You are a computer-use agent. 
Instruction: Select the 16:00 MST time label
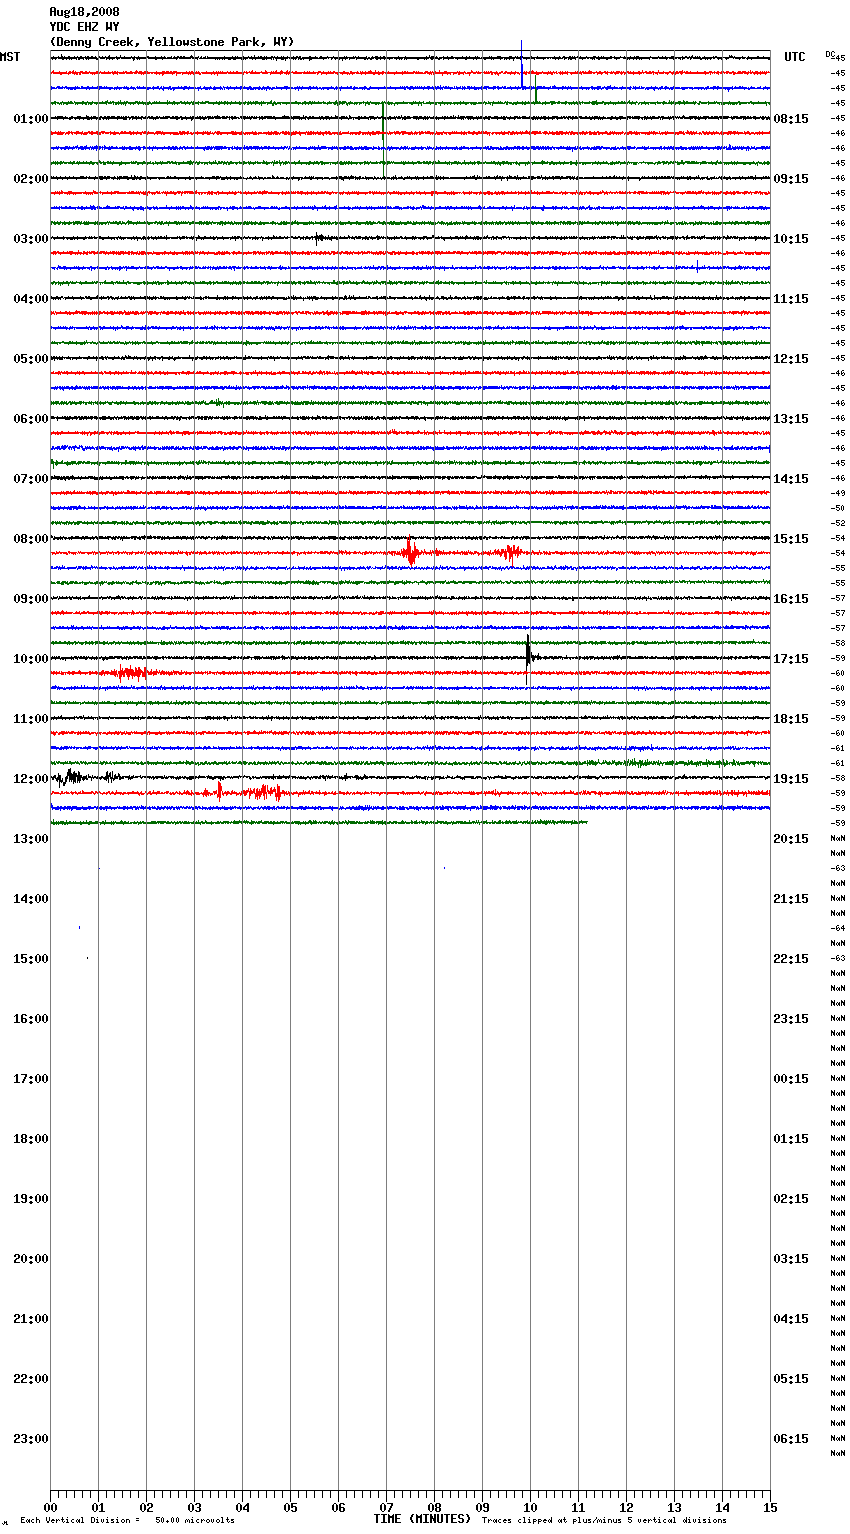31,1019
